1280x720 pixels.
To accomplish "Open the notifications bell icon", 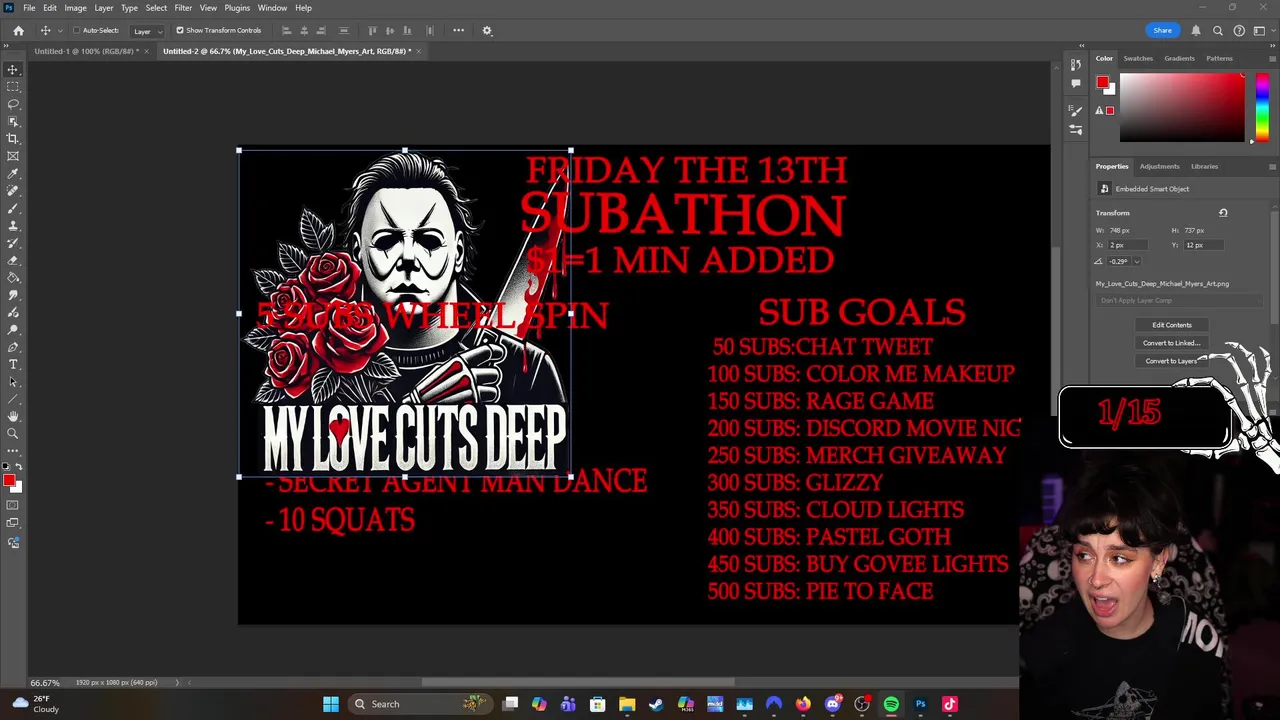I will coord(1196,30).
